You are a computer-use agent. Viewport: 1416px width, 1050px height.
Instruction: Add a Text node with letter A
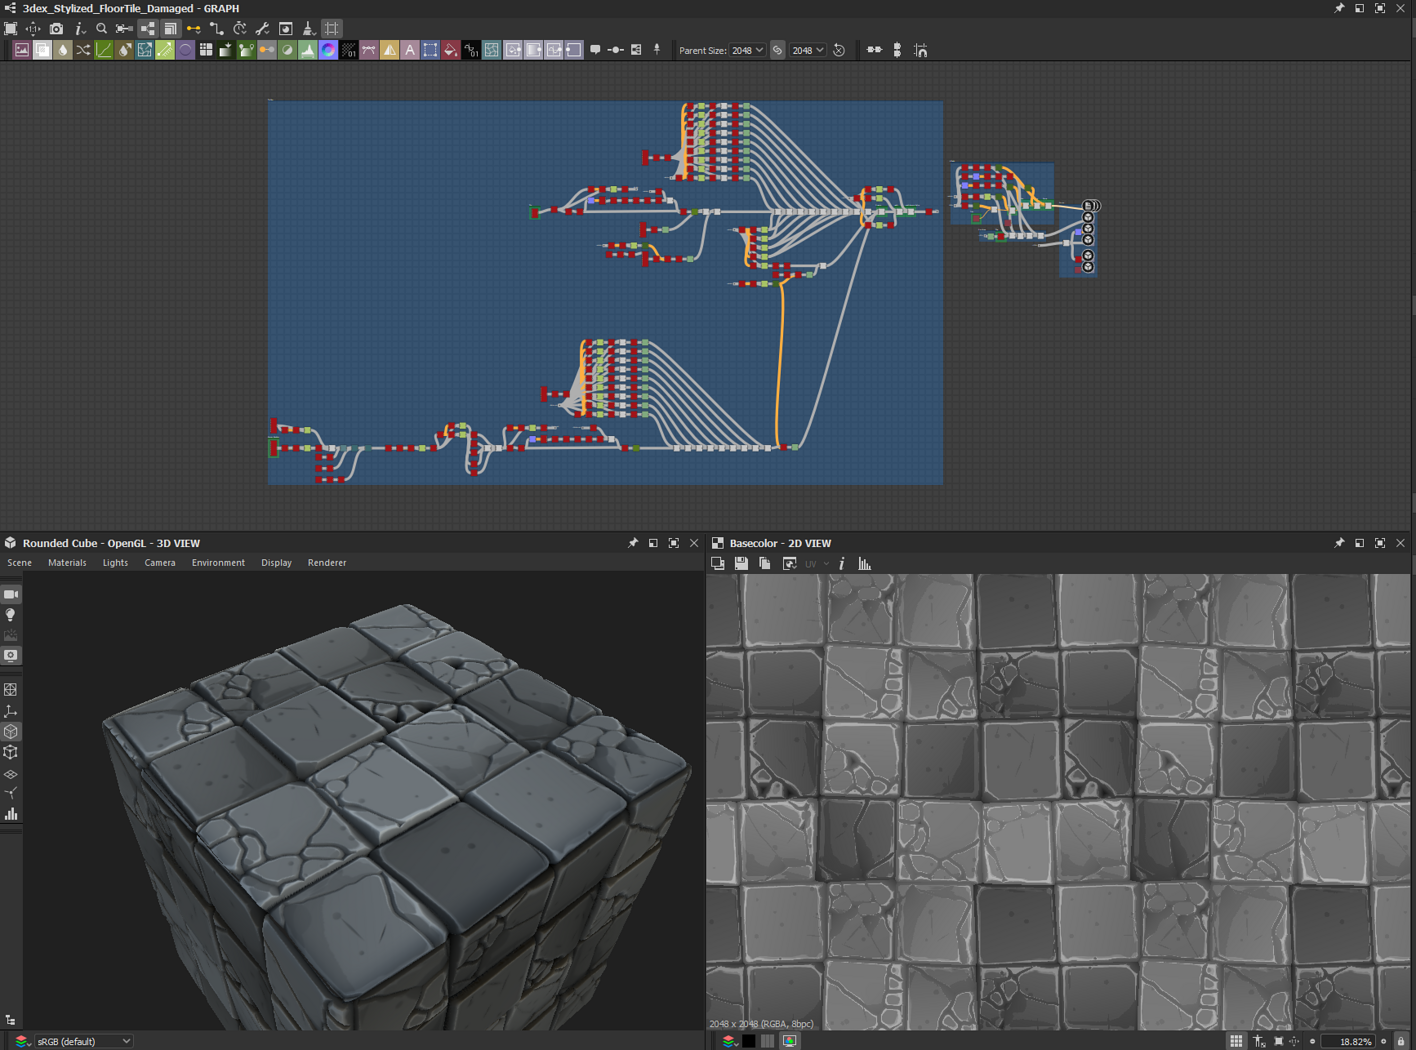(x=410, y=50)
